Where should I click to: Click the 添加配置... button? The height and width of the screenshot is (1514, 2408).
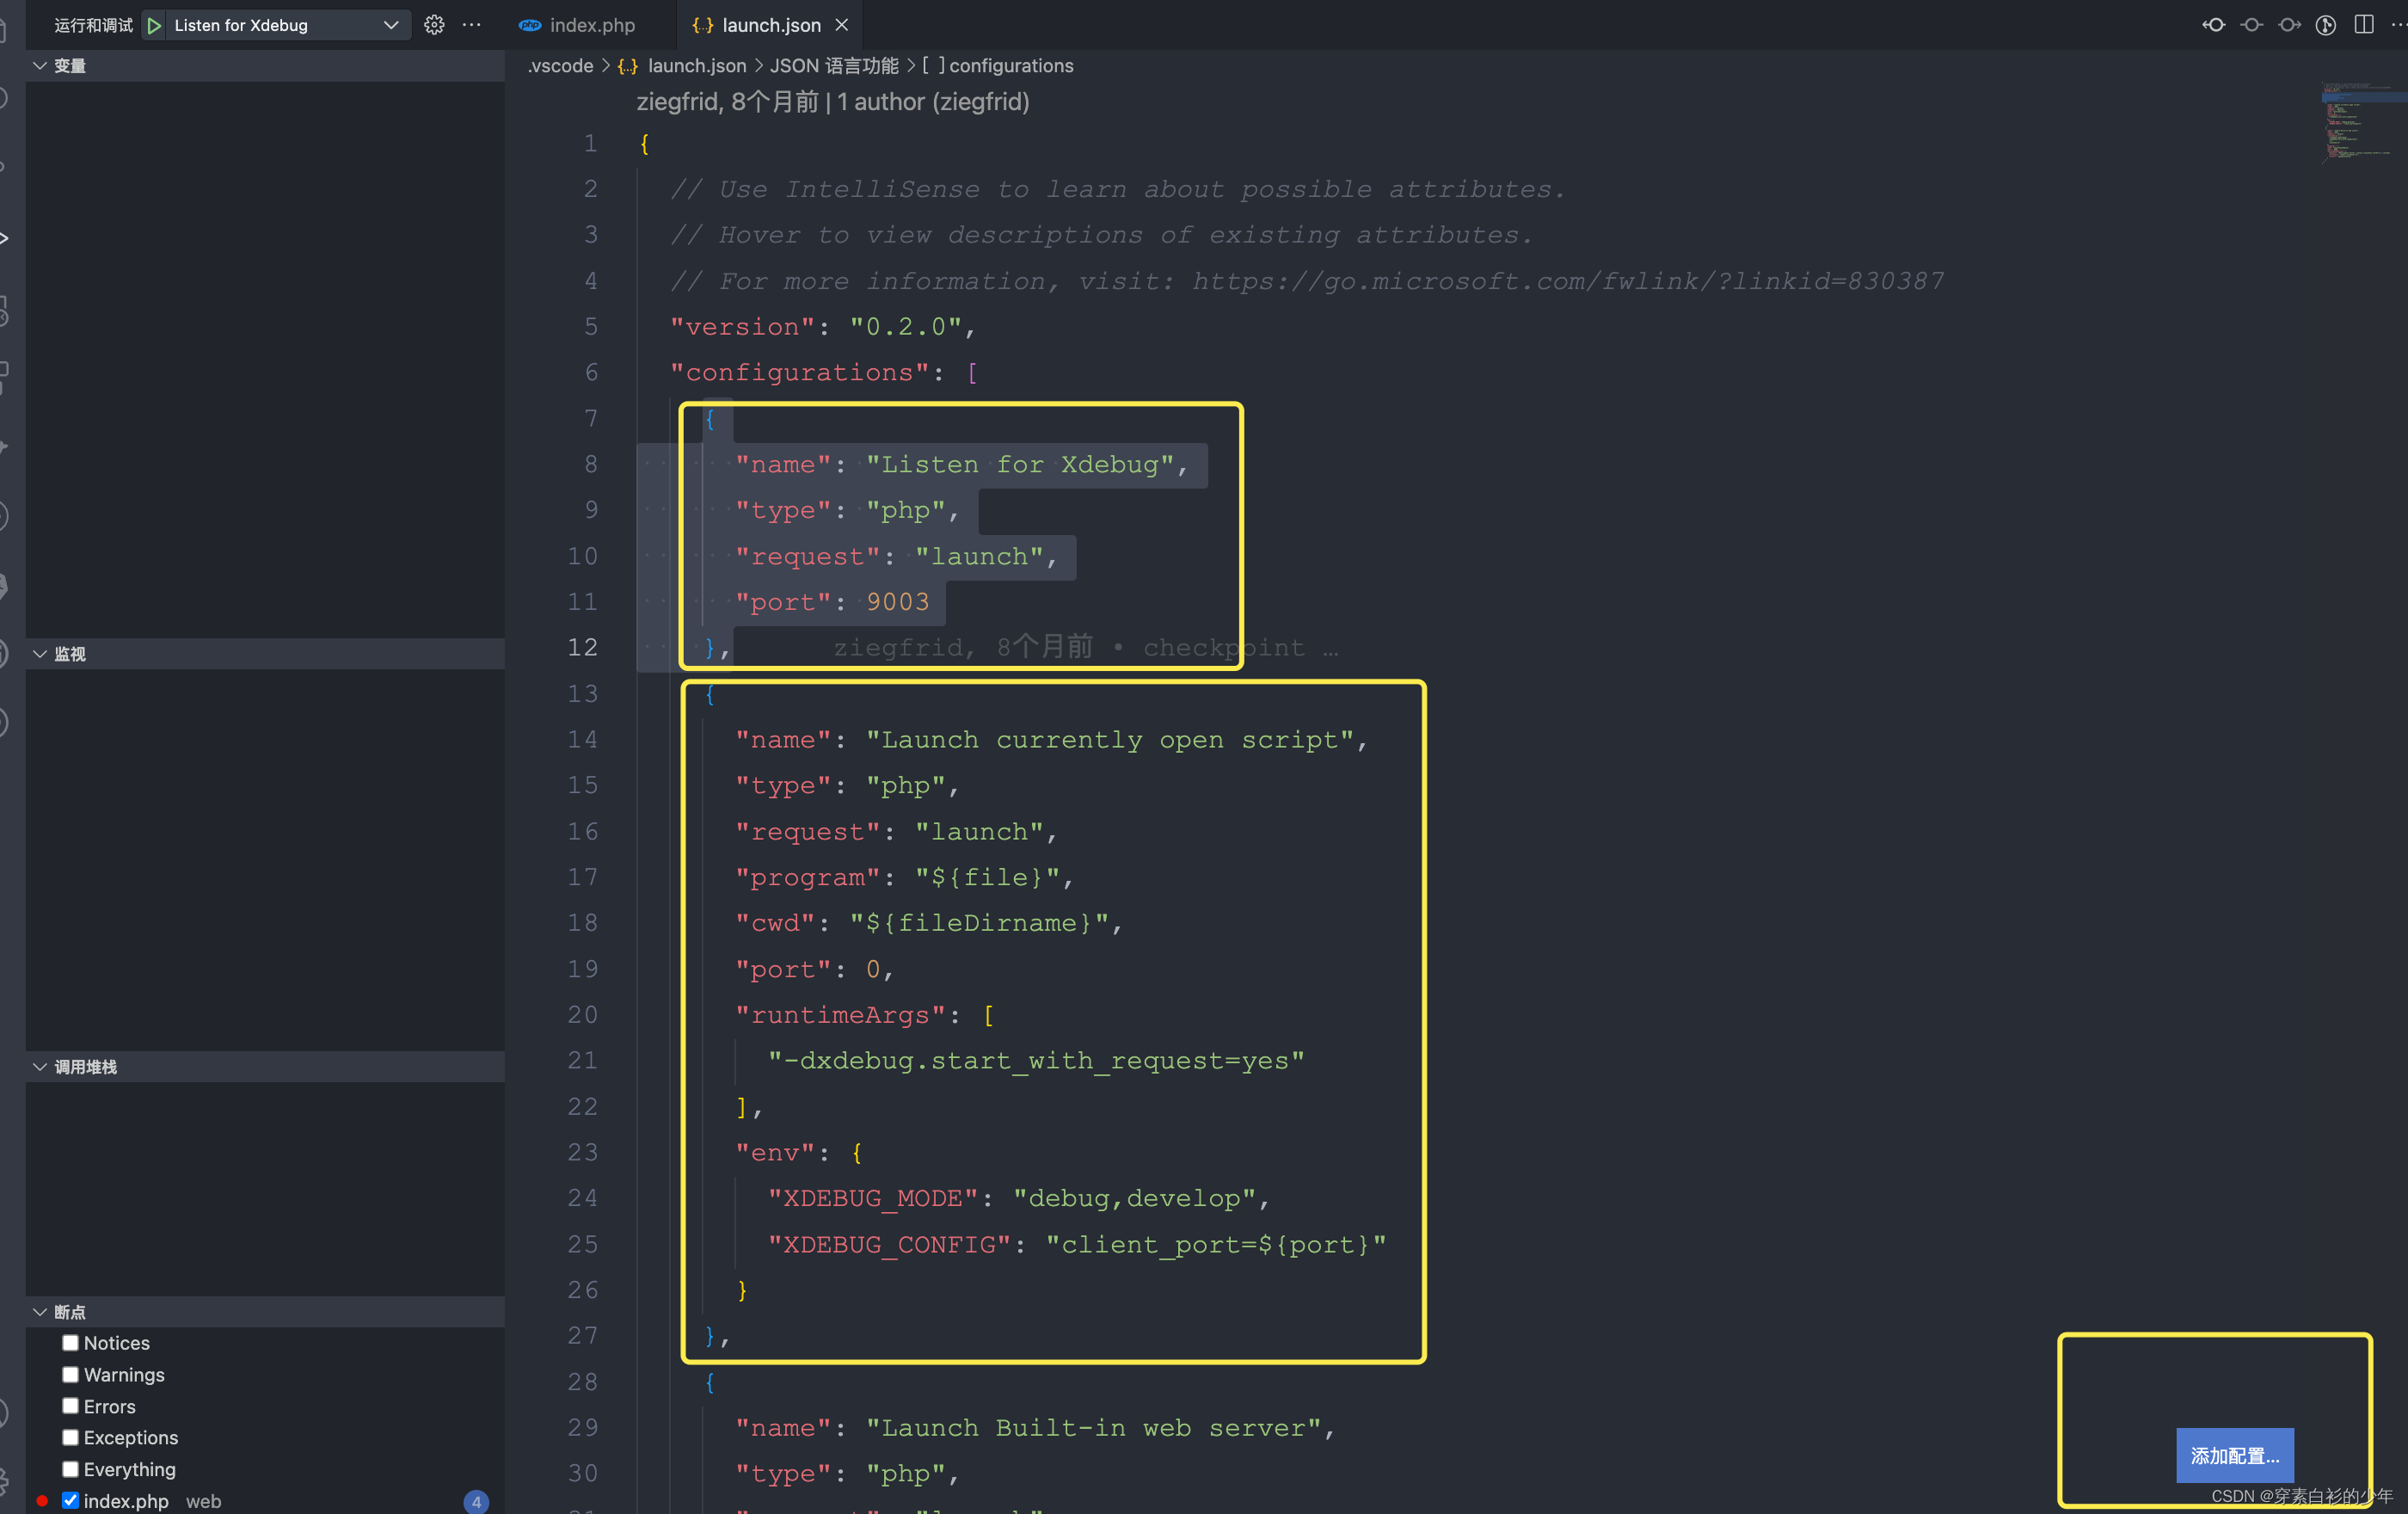click(2234, 1455)
